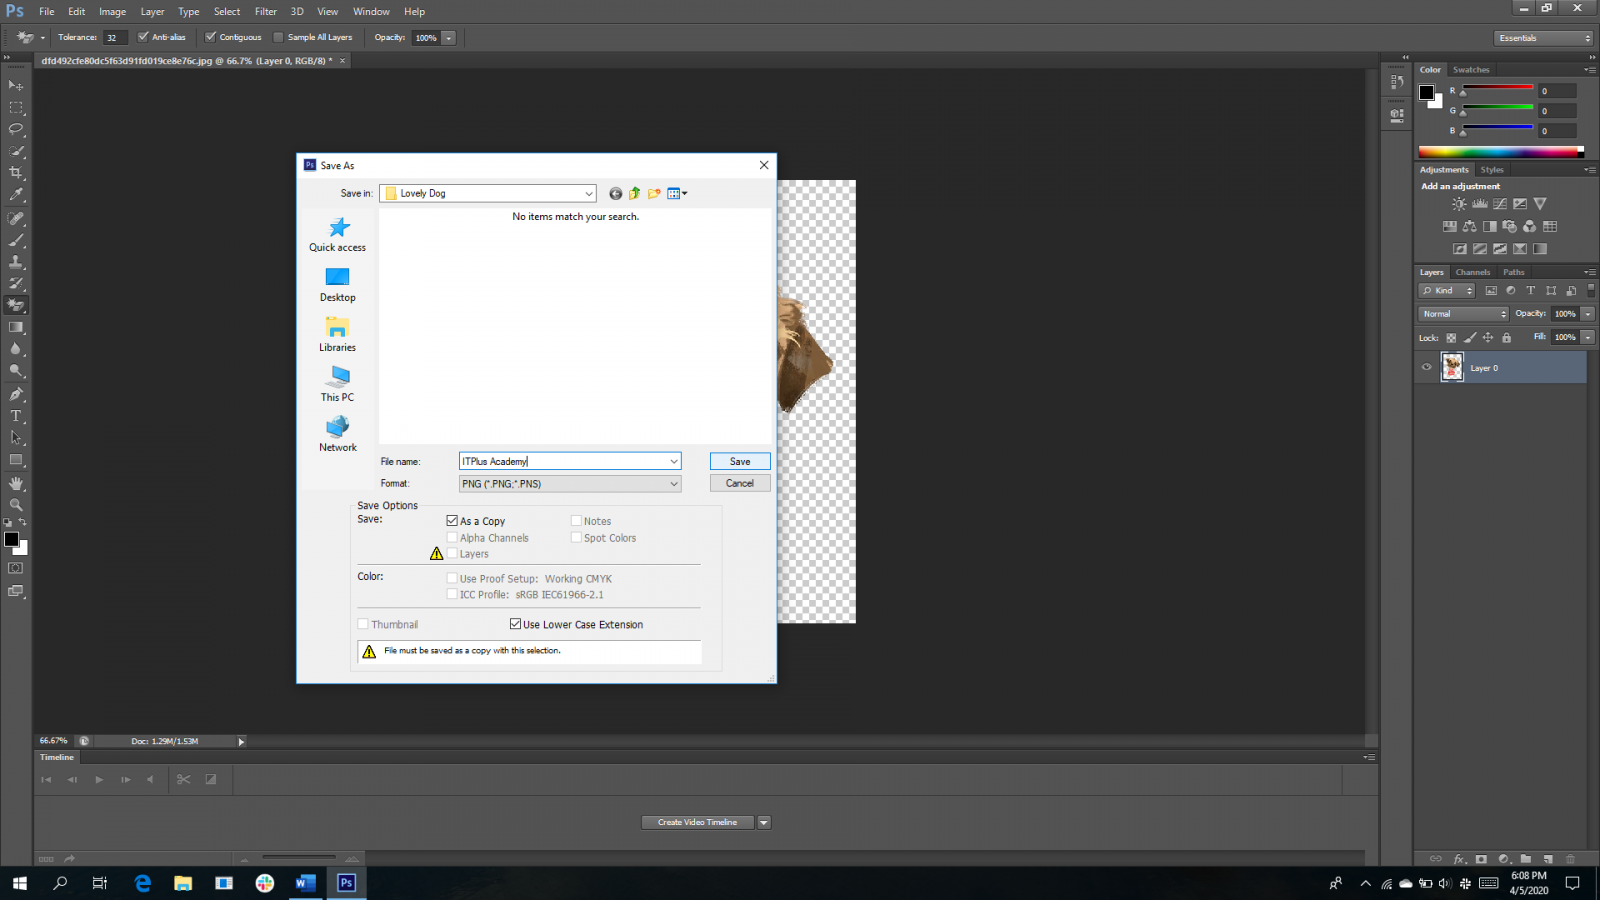Switch to the Channels tab
Image resolution: width=1600 pixels, height=900 pixels.
(x=1472, y=272)
